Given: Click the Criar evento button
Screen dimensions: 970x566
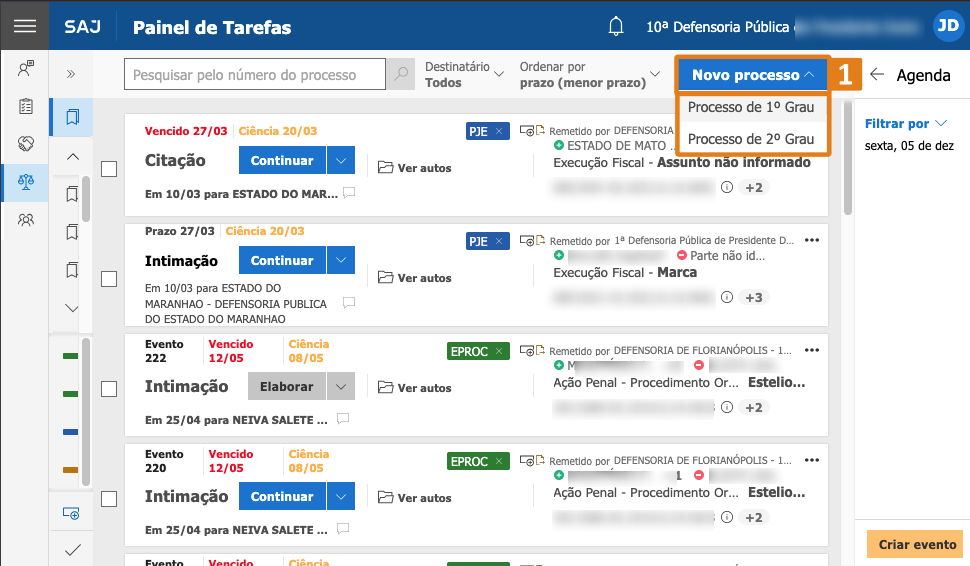Looking at the screenshot, I should coord(915,544).
